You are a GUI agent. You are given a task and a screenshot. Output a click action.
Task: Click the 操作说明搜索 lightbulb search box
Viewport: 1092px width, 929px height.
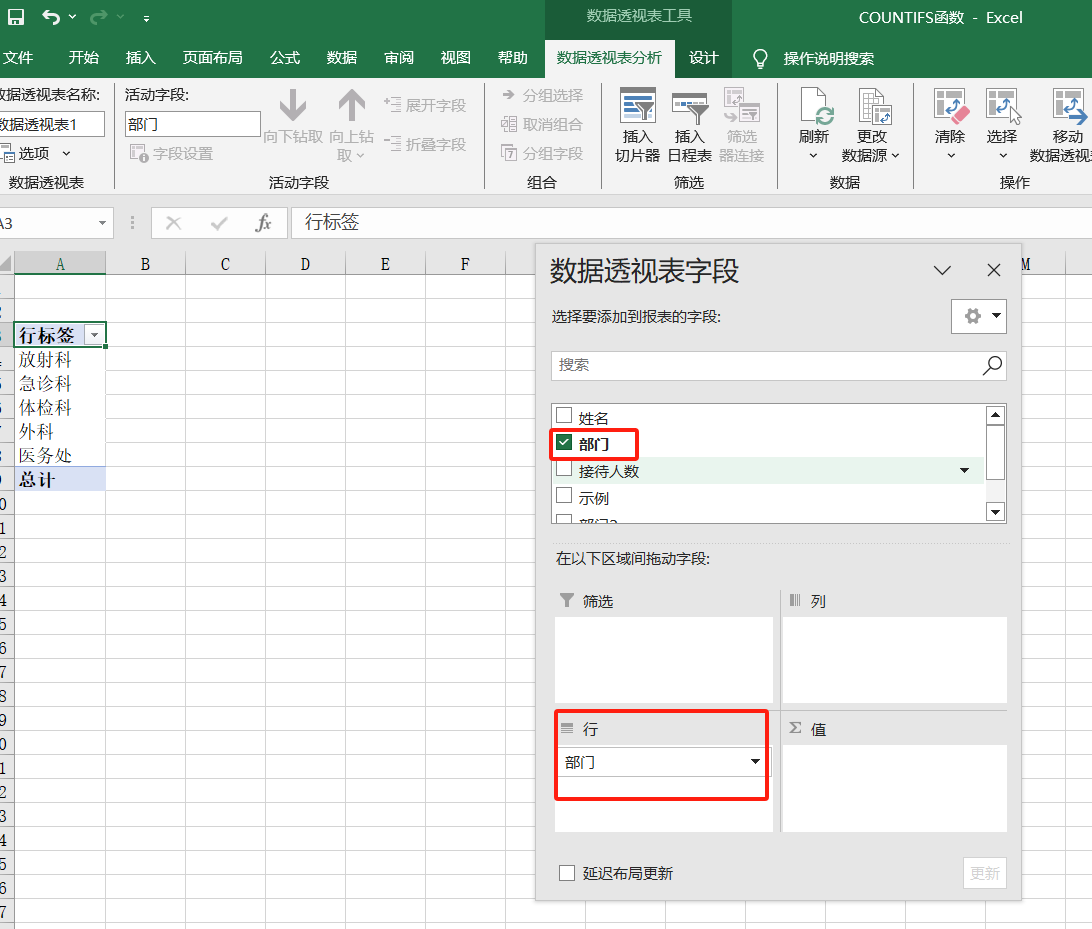pyautogui.click(x=813, y=58)
